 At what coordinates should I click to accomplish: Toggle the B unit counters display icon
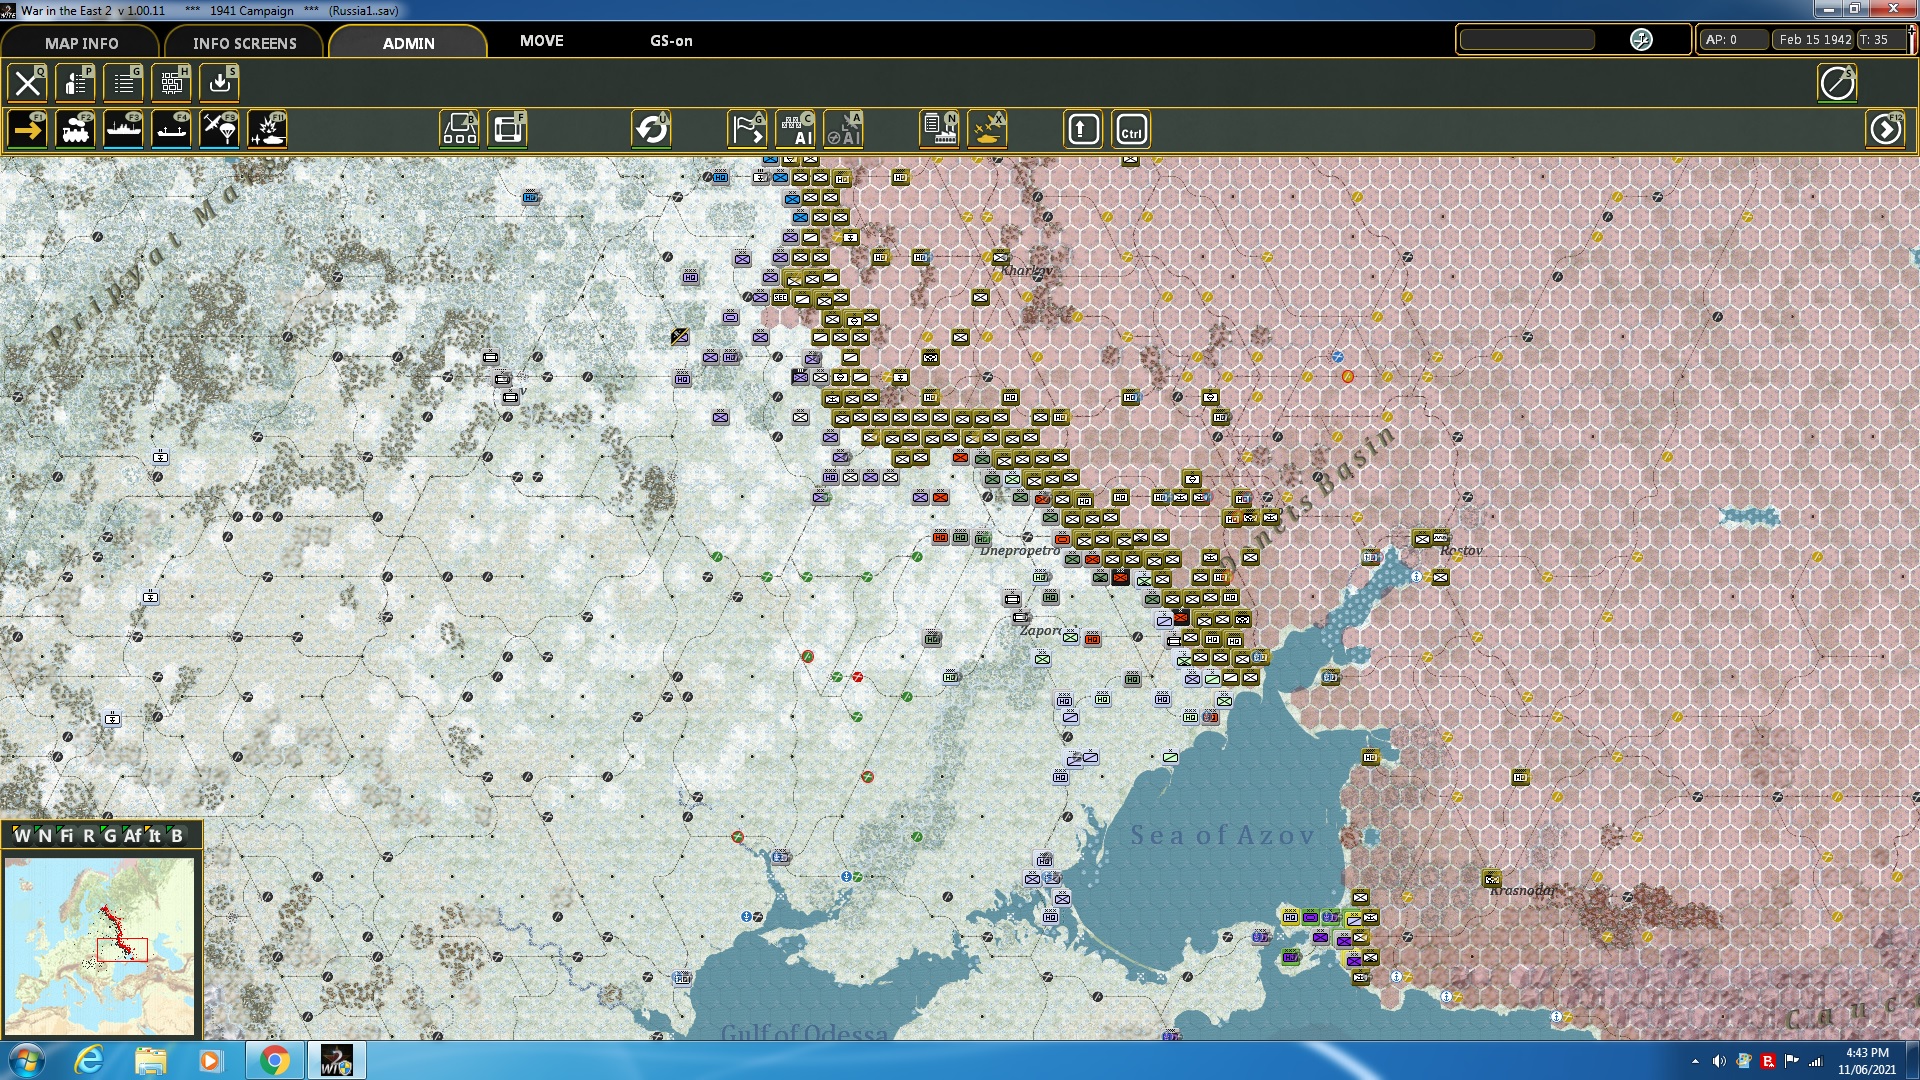(x=459, y=128)
